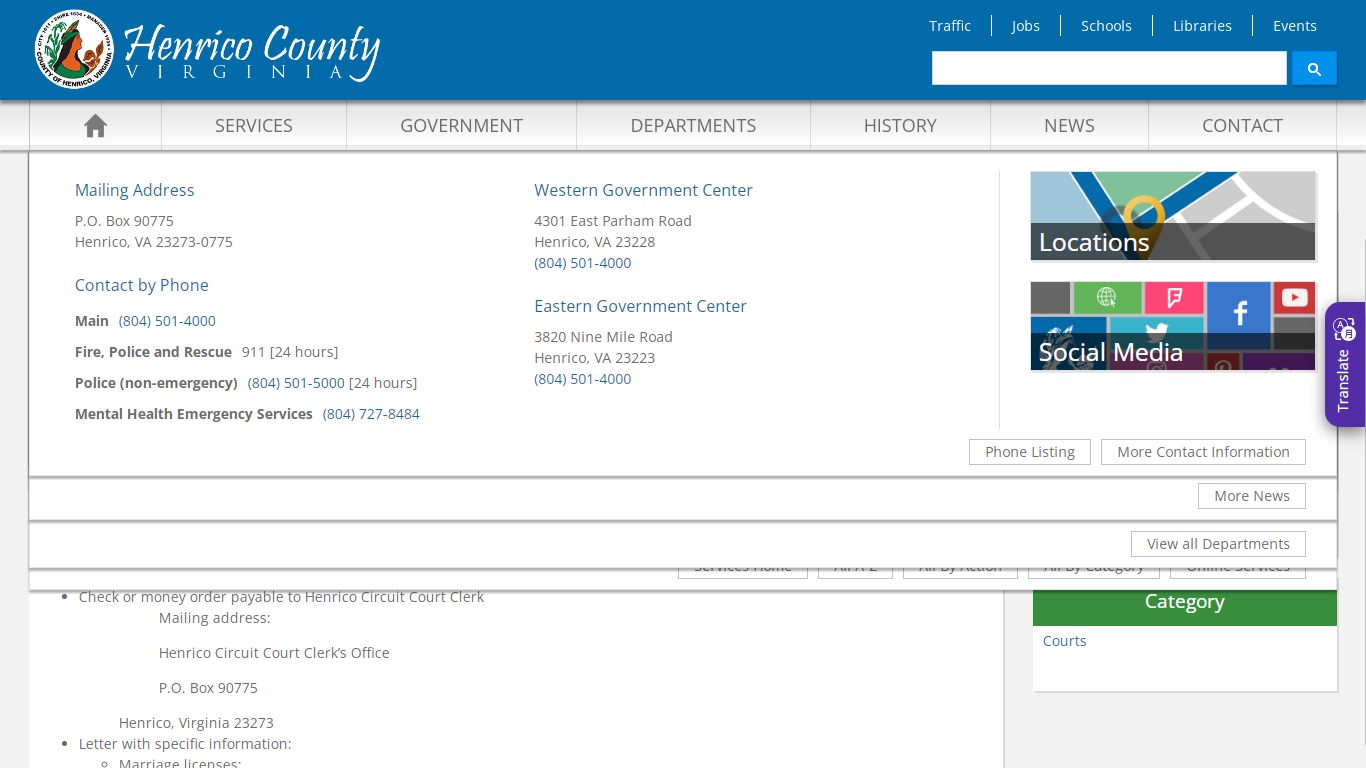This screenshot has width=1366, height=768.
Task: Click the Mailing Address heading
Action: [135, 190]
